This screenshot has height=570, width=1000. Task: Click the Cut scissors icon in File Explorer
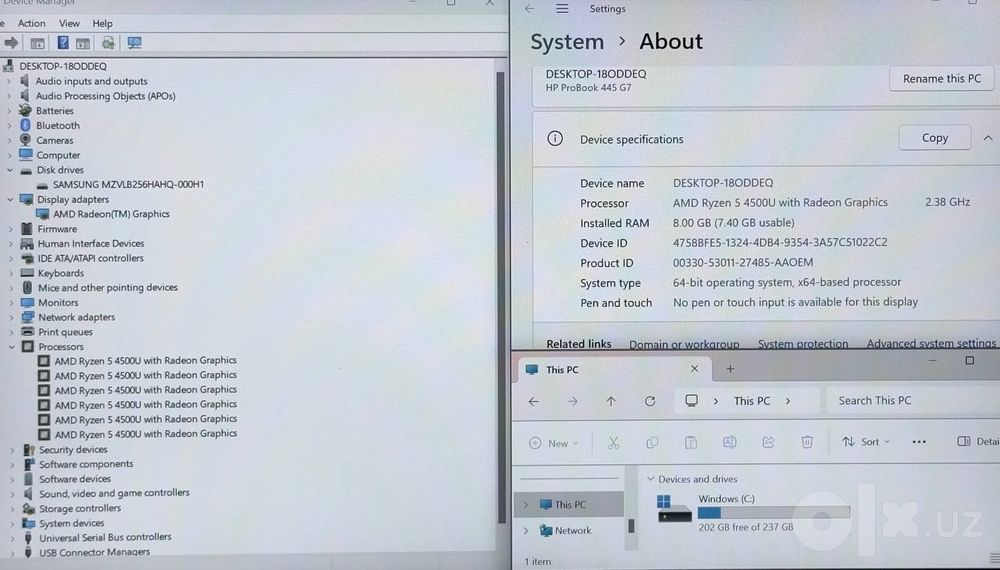pyautogui.click(x=614, y=442)
